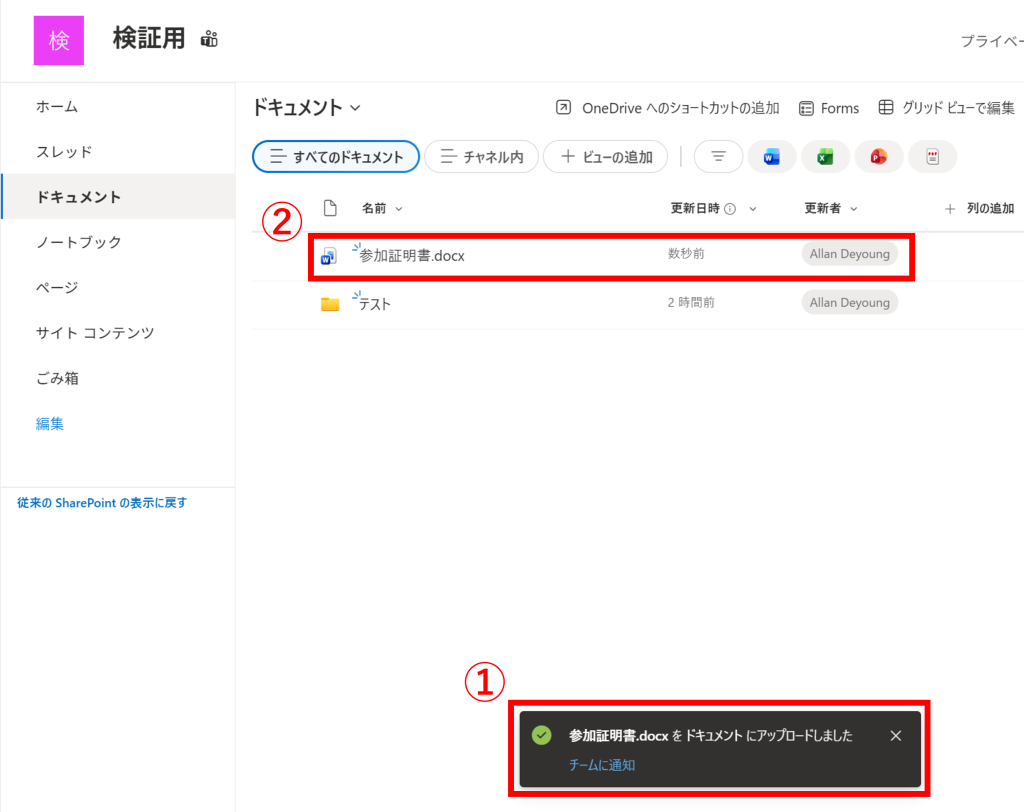Filter documents by PowerPoint file type
1024x812 pixels.
(x=878, y=157)
